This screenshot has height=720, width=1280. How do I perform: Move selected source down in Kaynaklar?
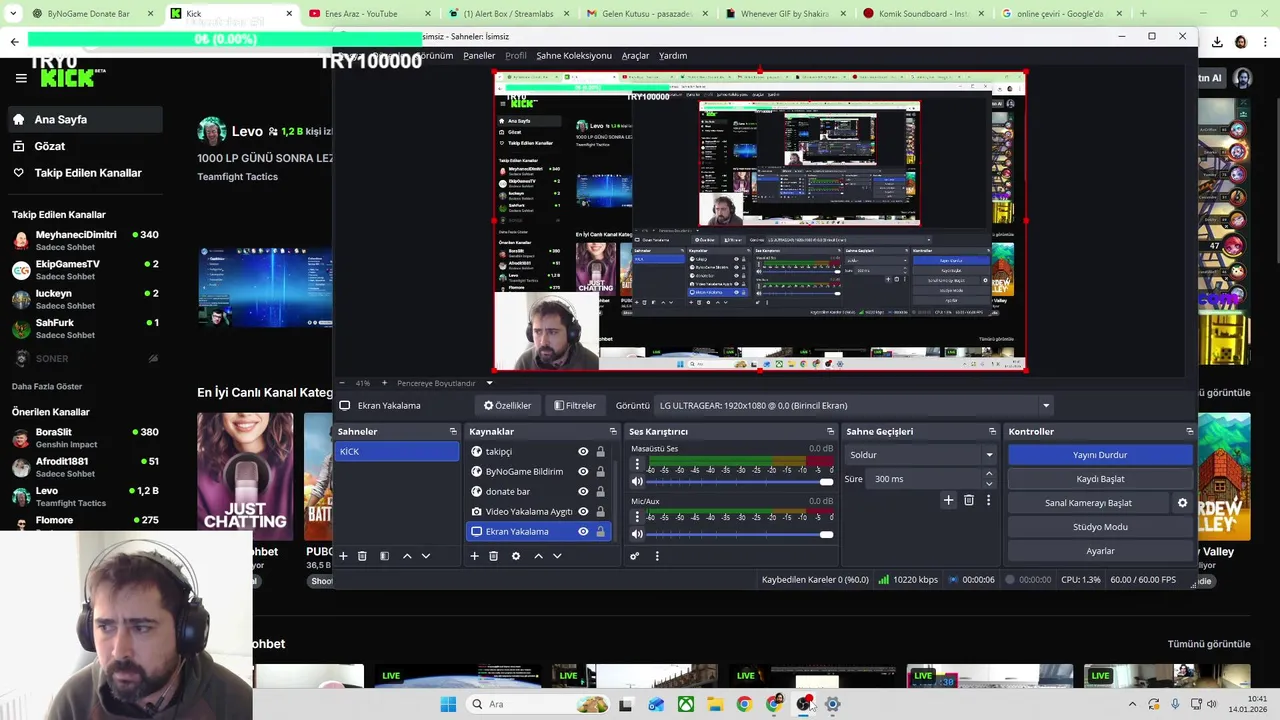(x=557, y=556)
